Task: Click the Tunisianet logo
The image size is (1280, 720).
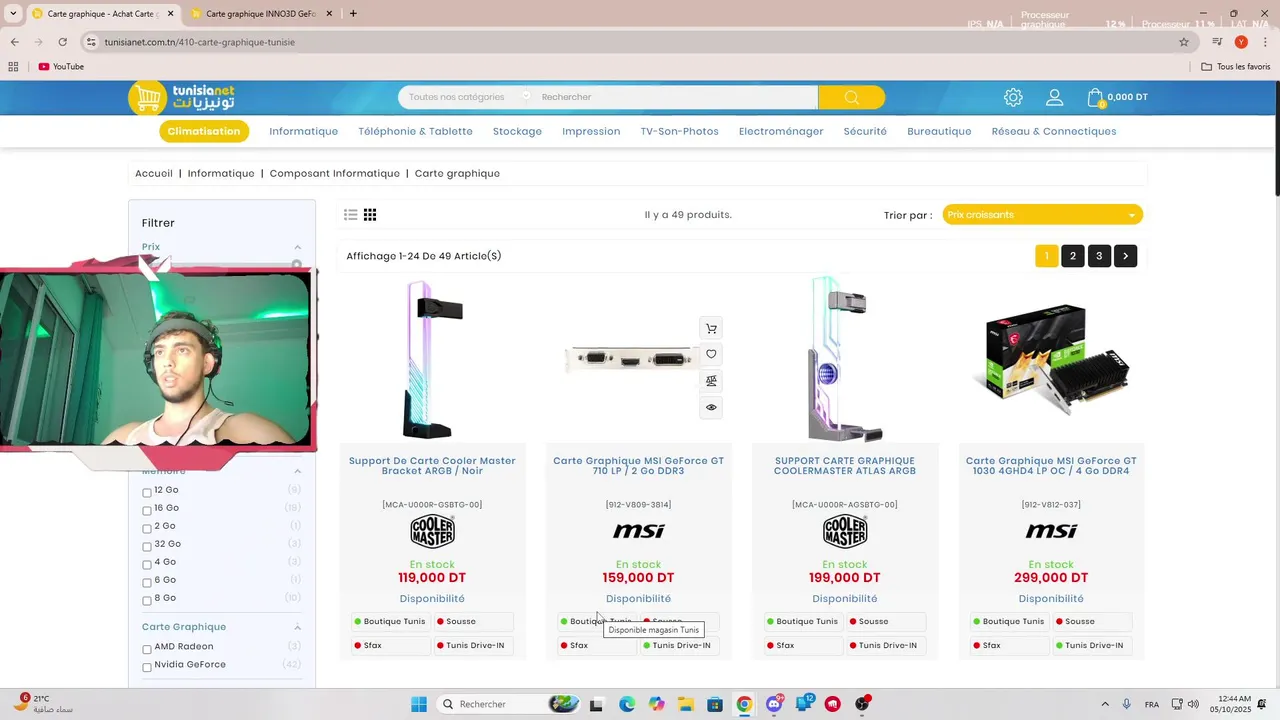Action: tap(182, 97)
